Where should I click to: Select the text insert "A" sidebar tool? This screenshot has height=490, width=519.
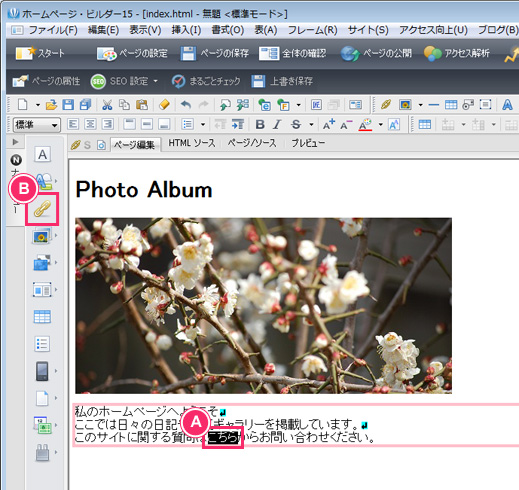(42, 154)
